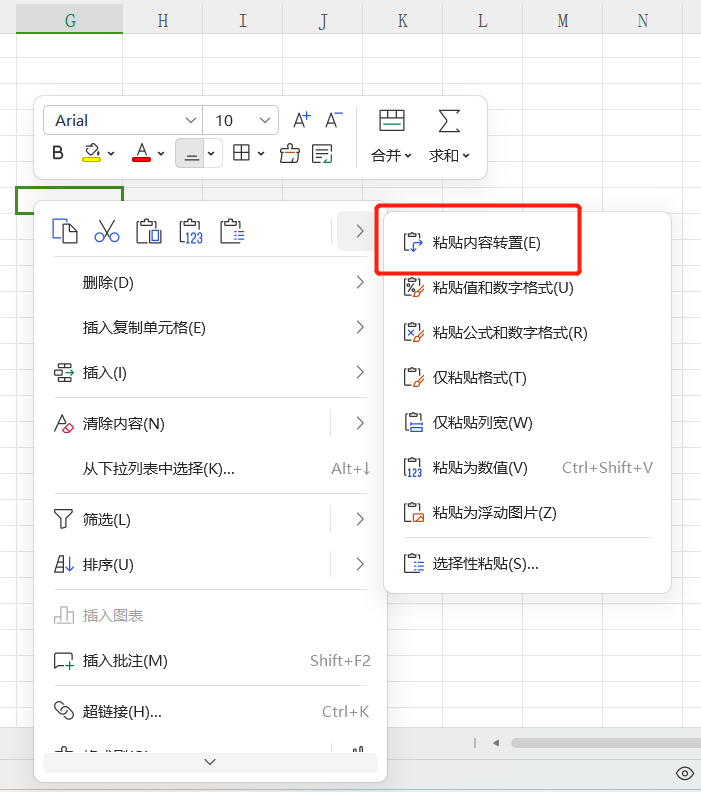Click the scroll left arrow
The height and width of the screenshot is (792, 701).
tap(496, 742)
